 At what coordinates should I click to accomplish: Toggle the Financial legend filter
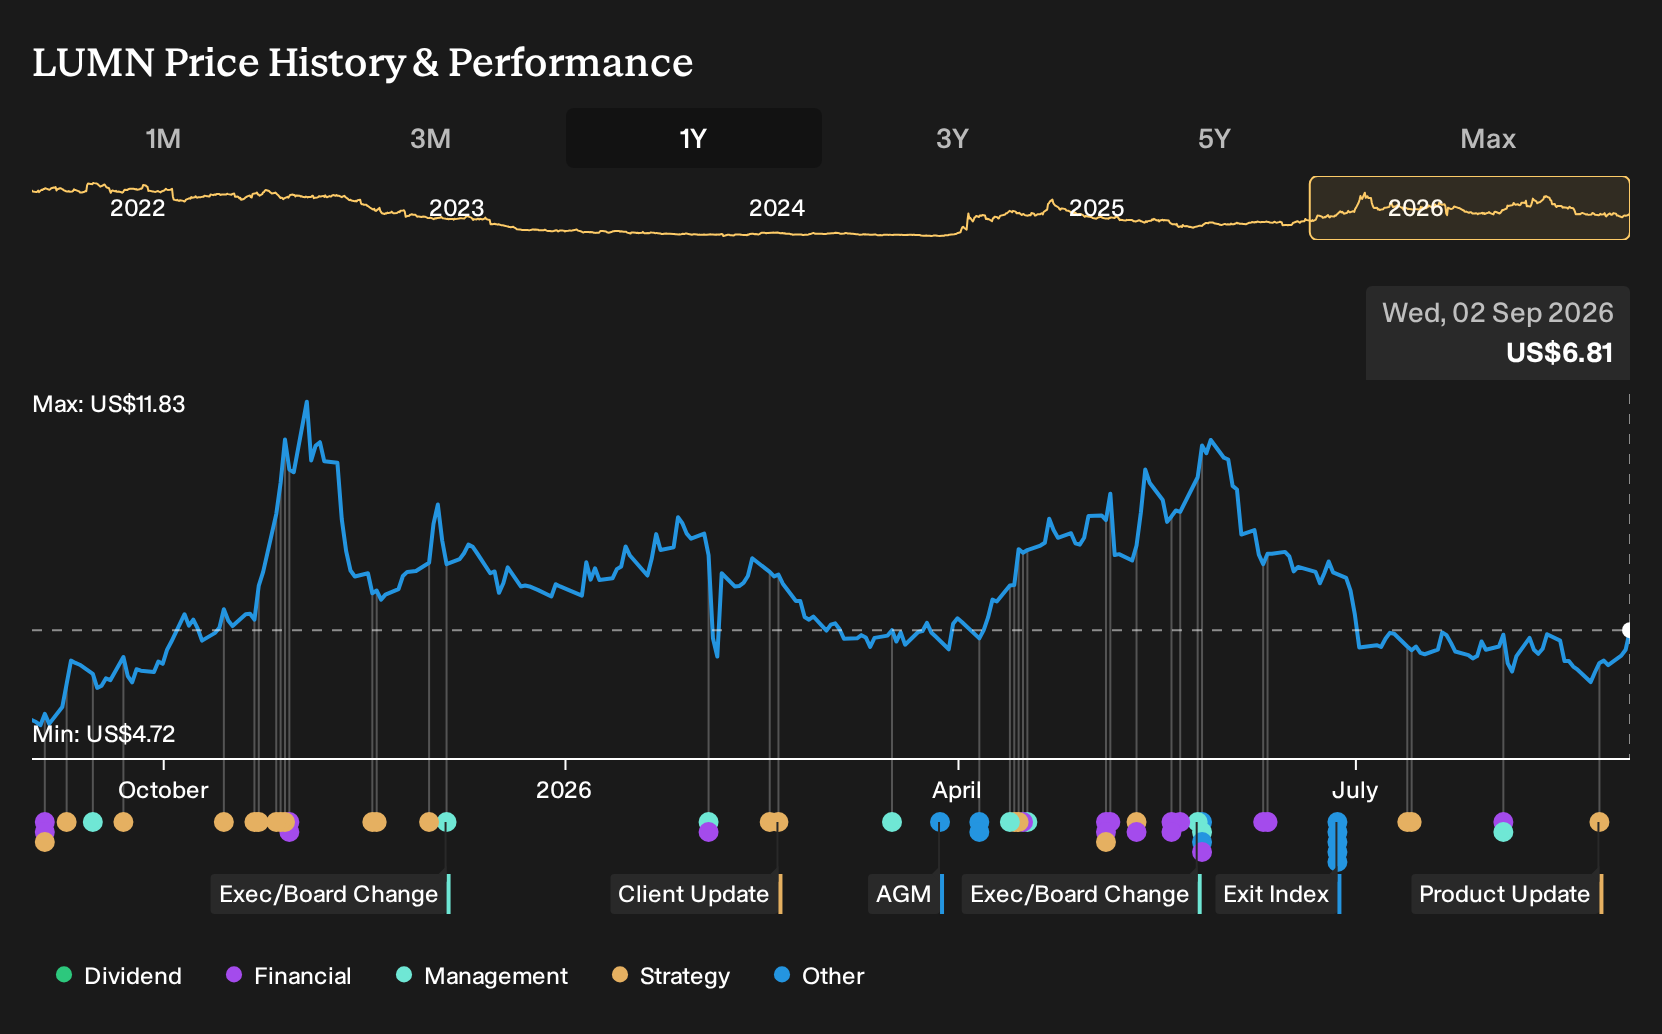(289, 976)
